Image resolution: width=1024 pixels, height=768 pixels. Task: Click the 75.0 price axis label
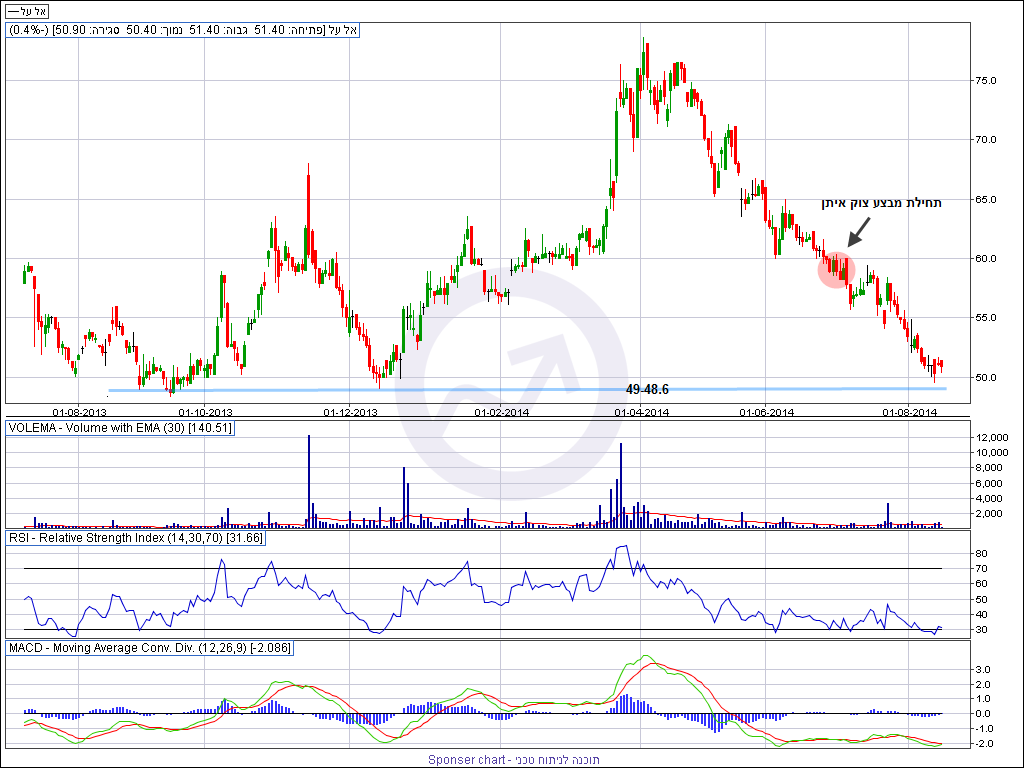point(987,80)
